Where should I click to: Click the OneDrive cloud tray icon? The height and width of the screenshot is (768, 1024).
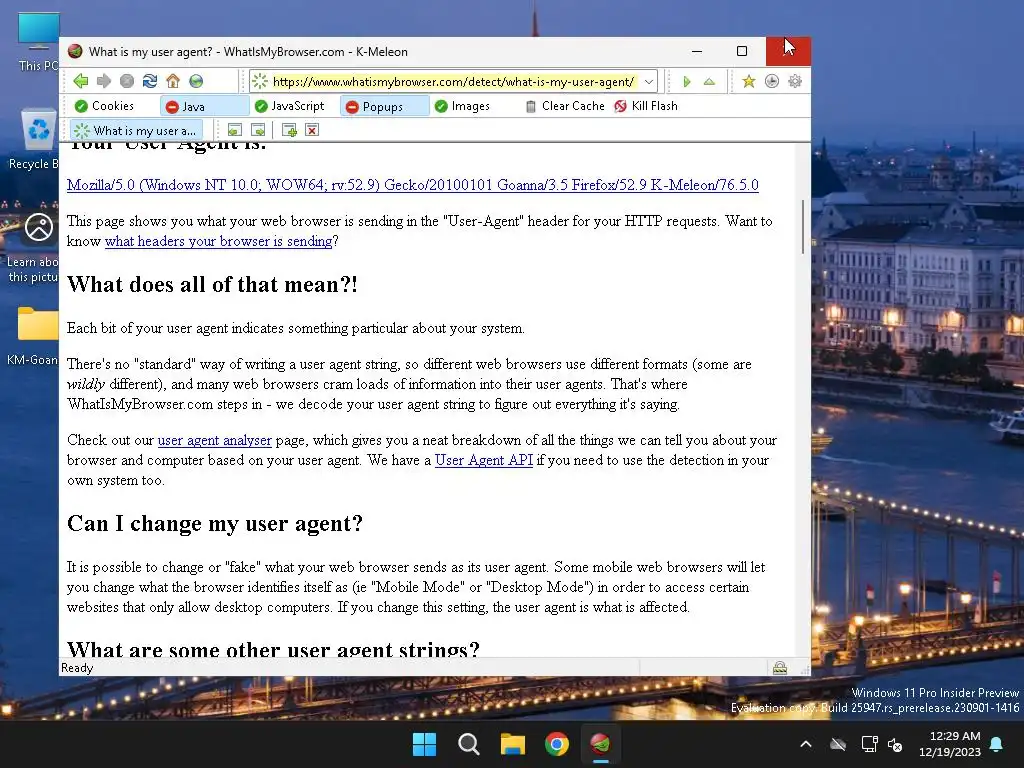[x=839, y=744]
